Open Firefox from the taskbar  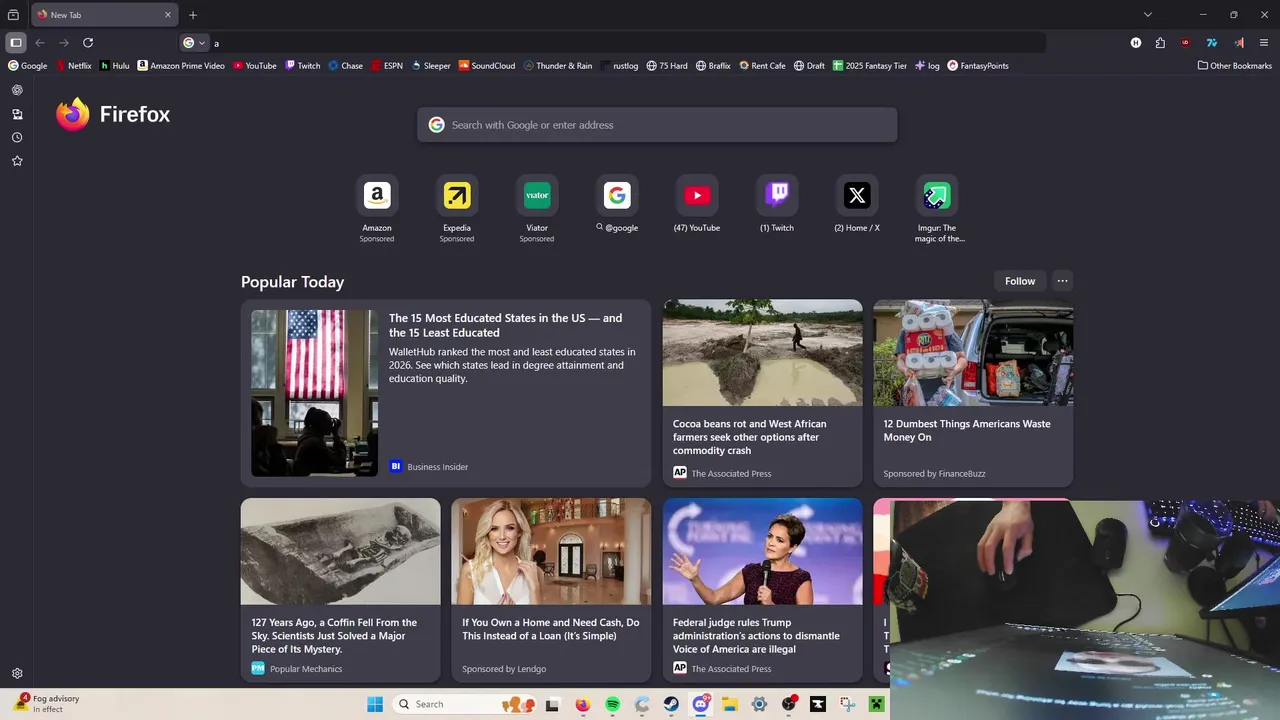pos(583,704)
